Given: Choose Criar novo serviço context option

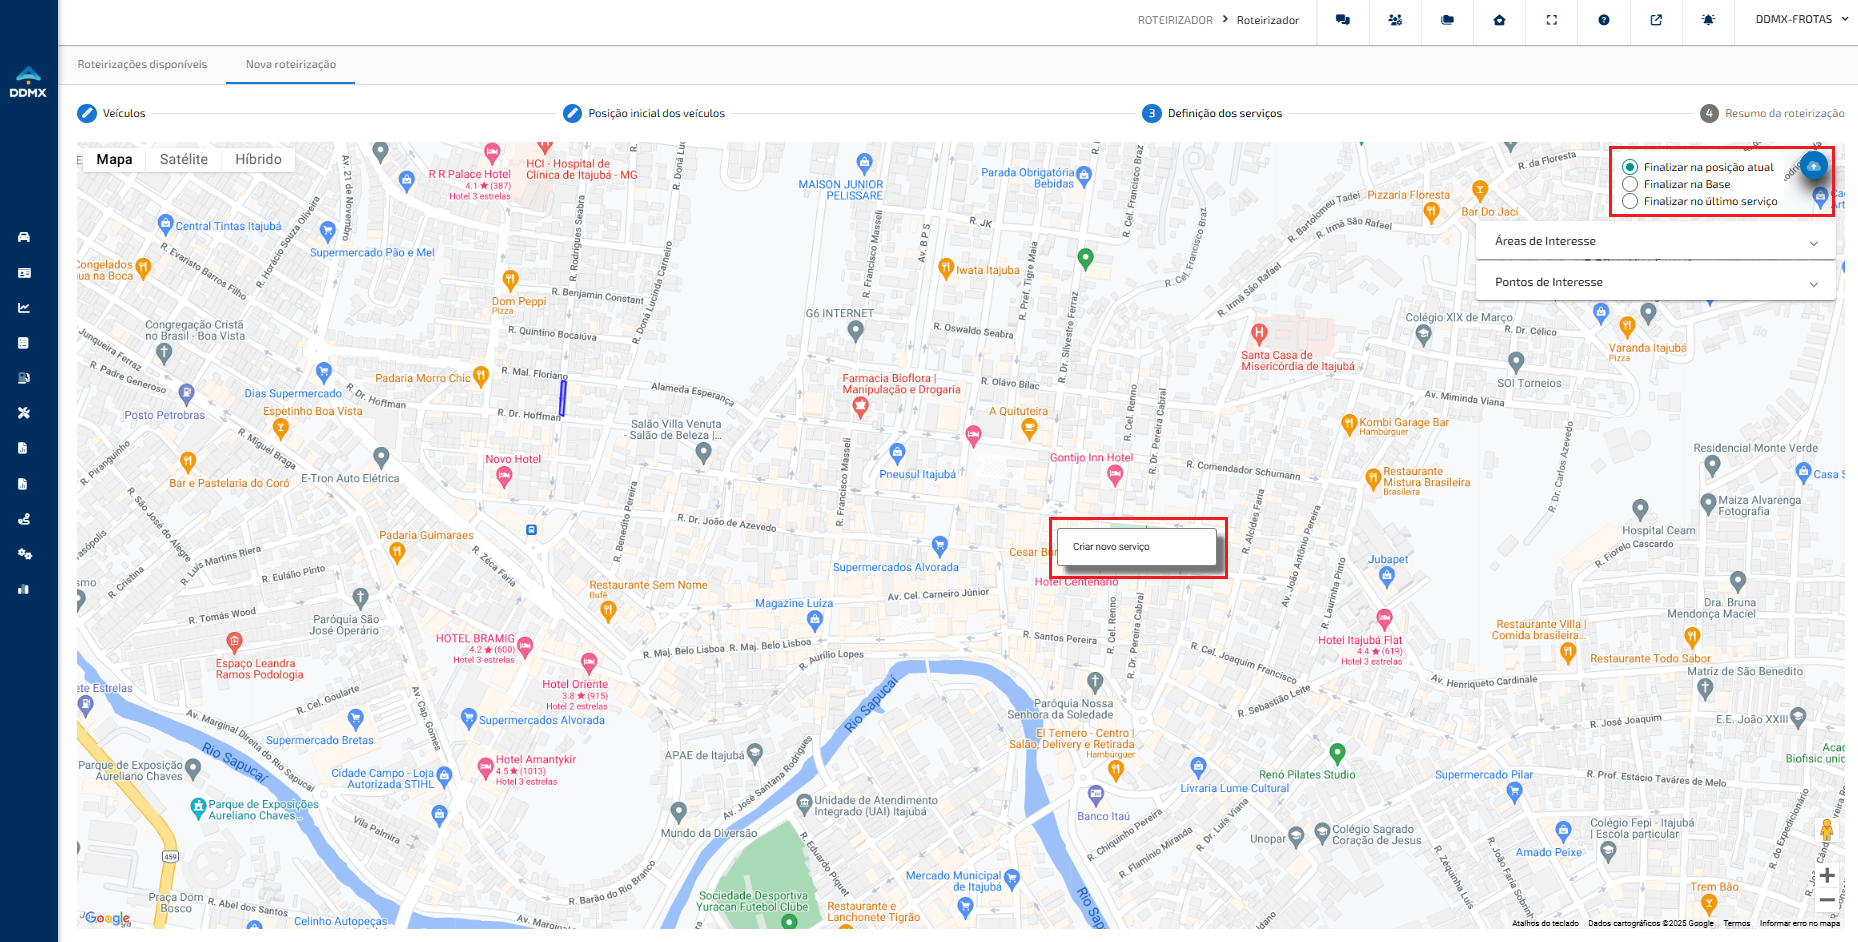Looking at the screenshot, I should [x=1136, y=547].
